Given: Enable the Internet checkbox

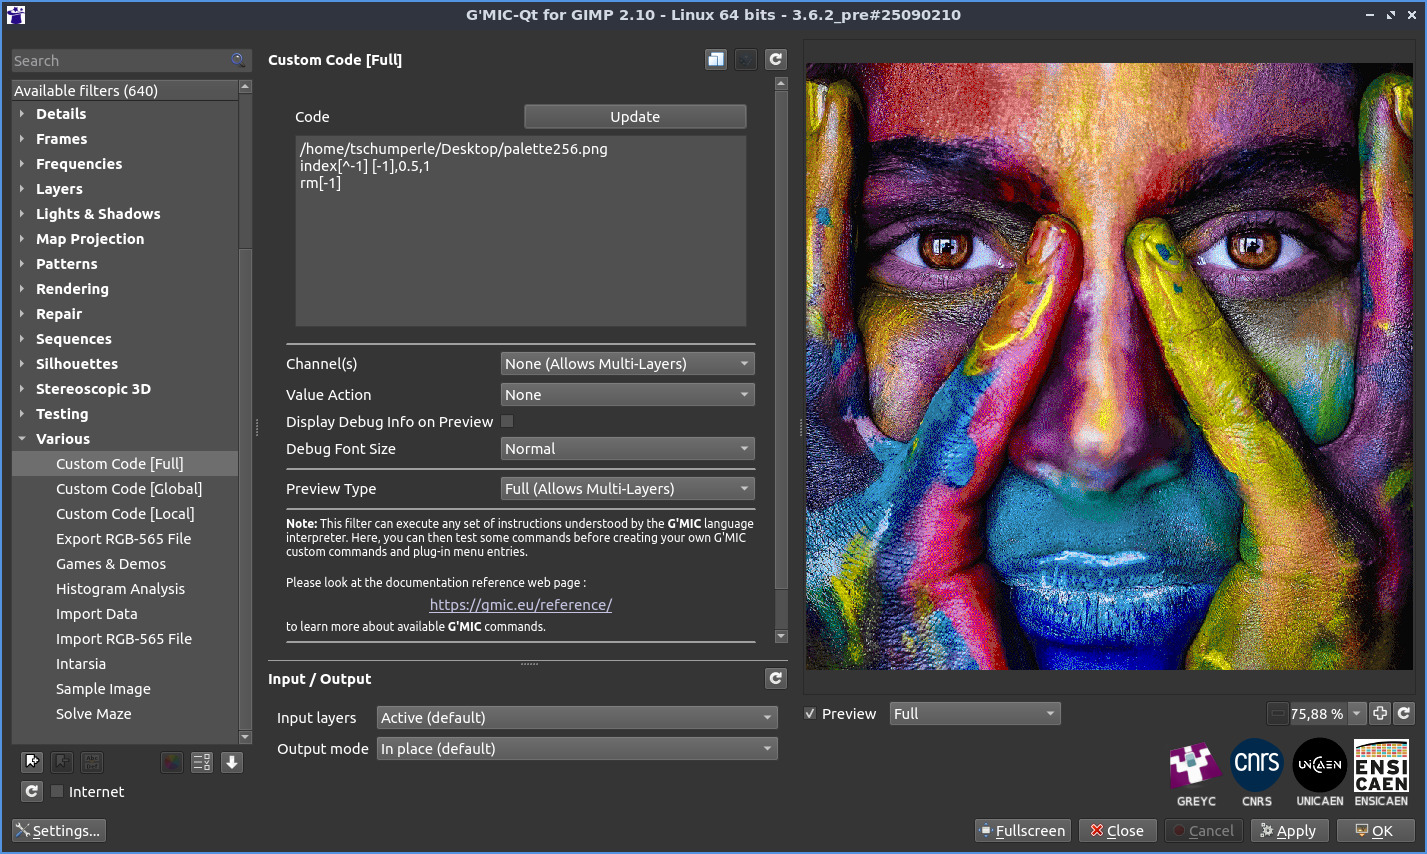Looking at the screenshot, I should click(x=58, y=791).
